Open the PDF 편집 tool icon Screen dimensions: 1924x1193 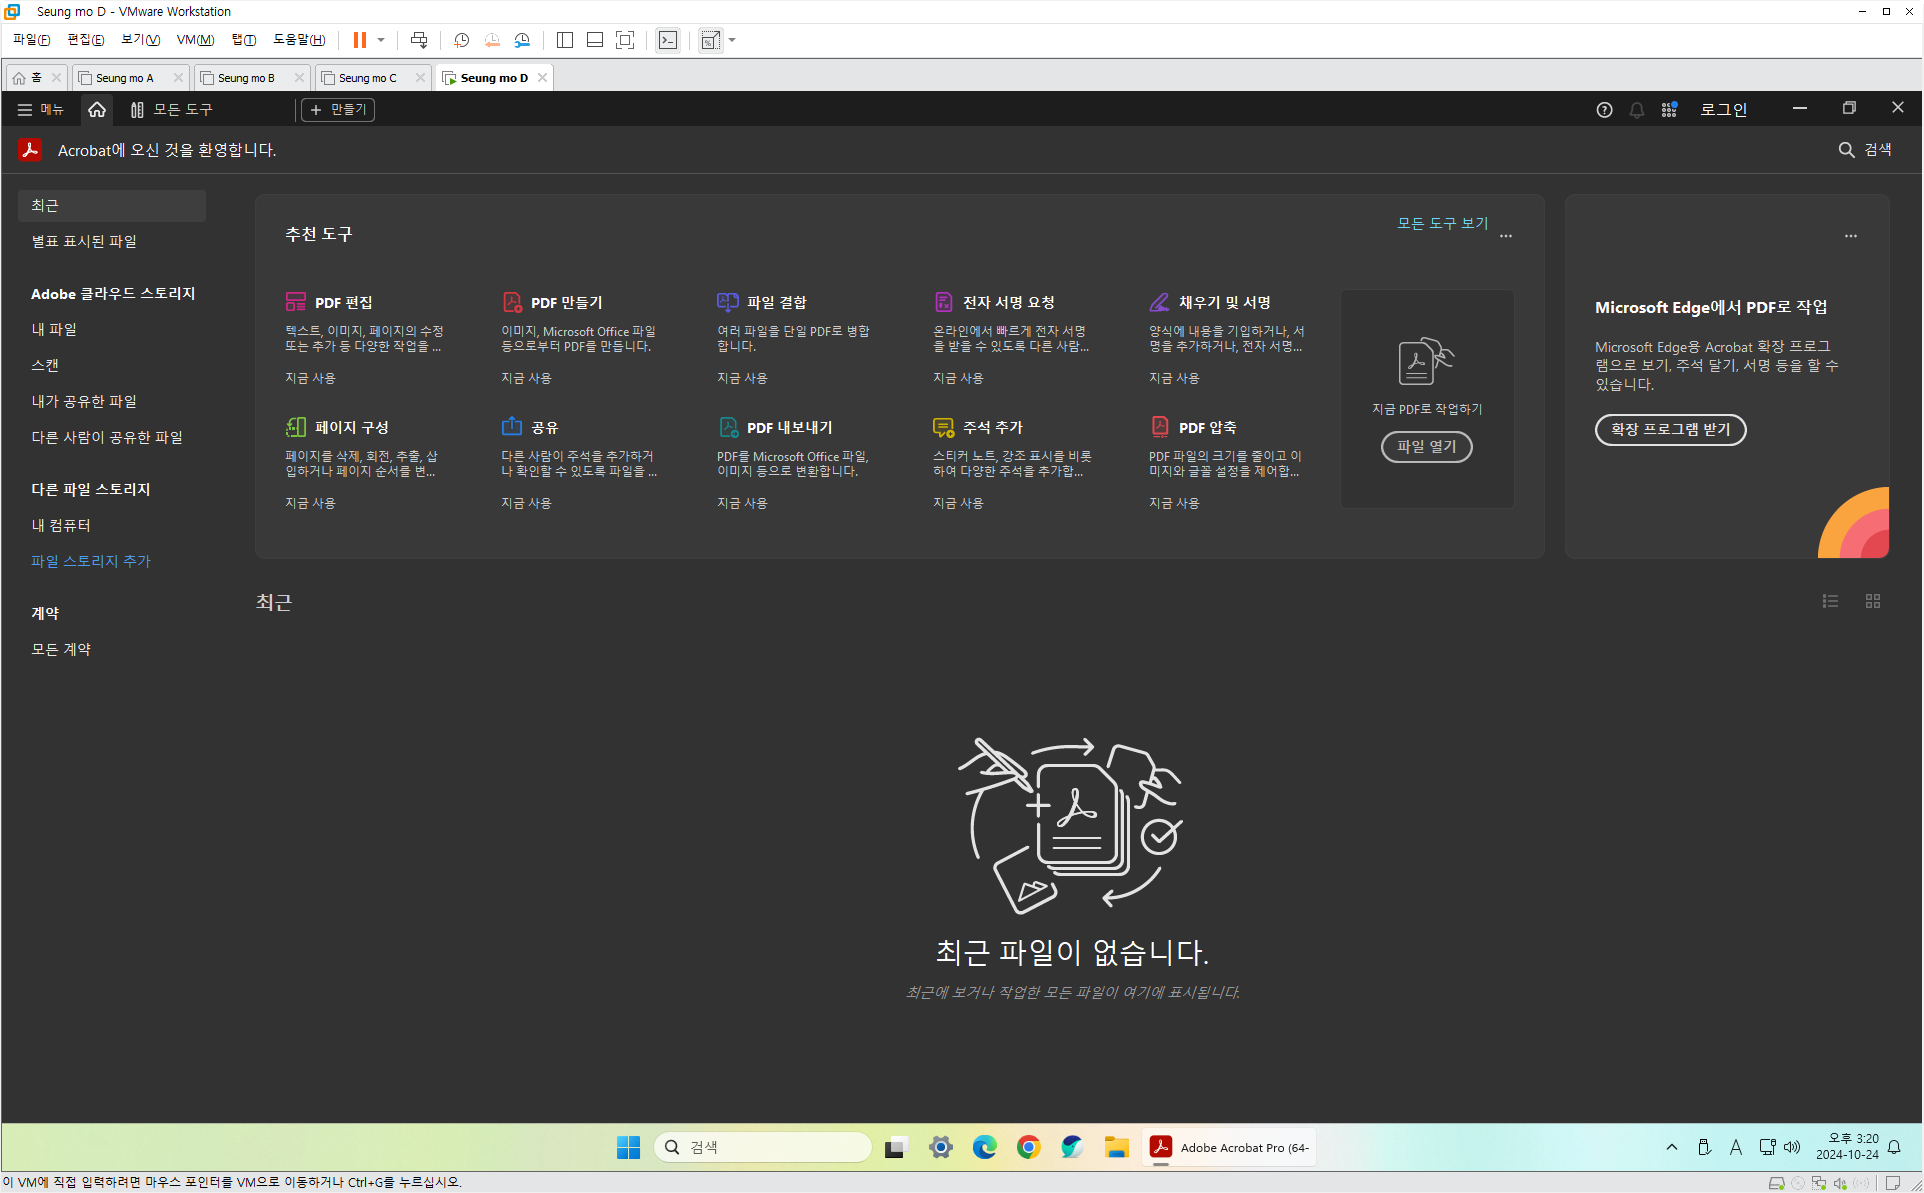(x=295, y=302)
